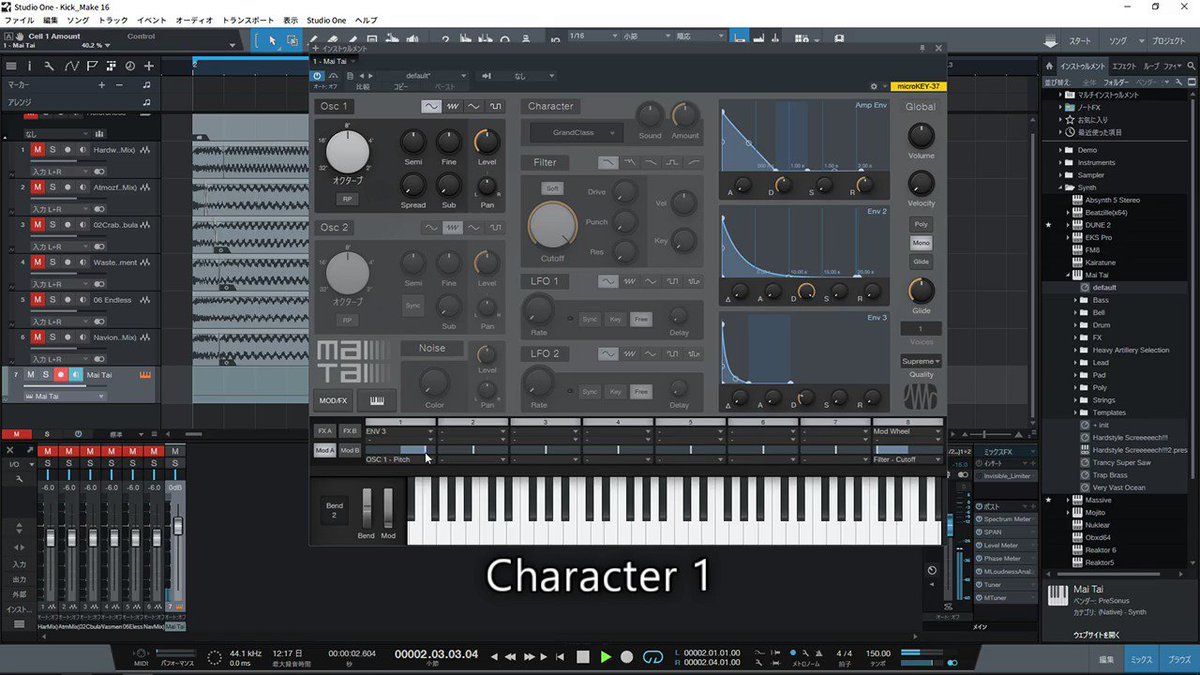Viewport: 1200px width, 675px height.
Task: Select the arrow tool in toolbar
Action: tap(271, 40)
